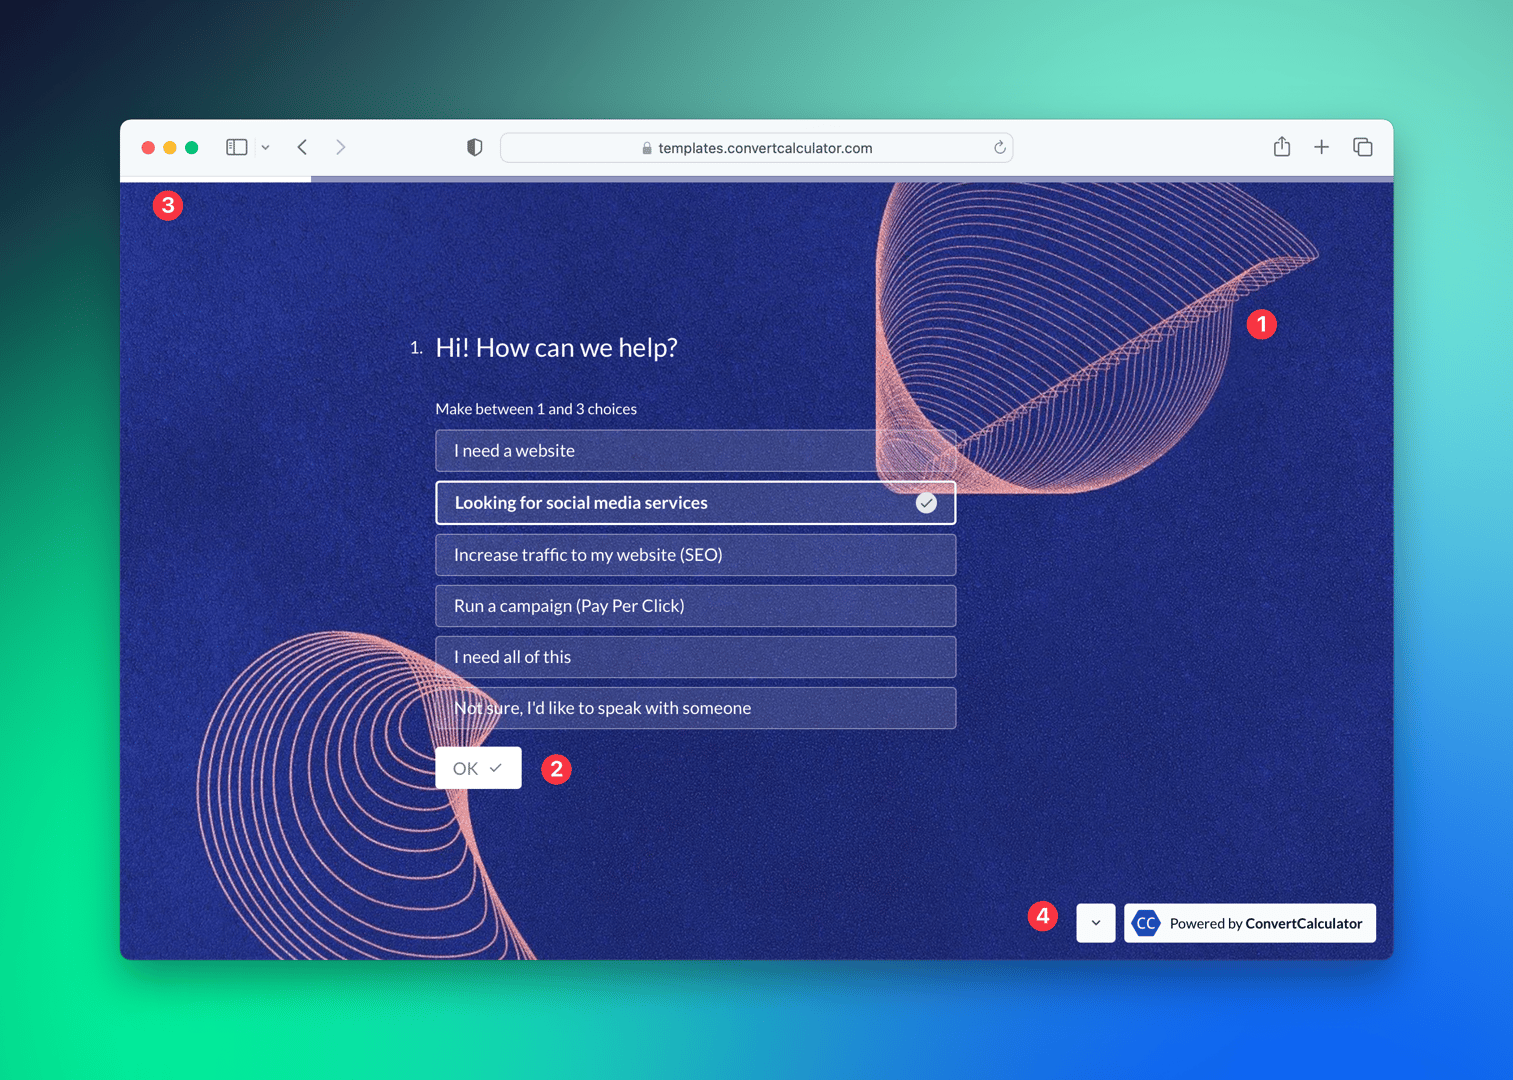Click the 'Make between 1 and 3 choices' hint

point(536,409)
